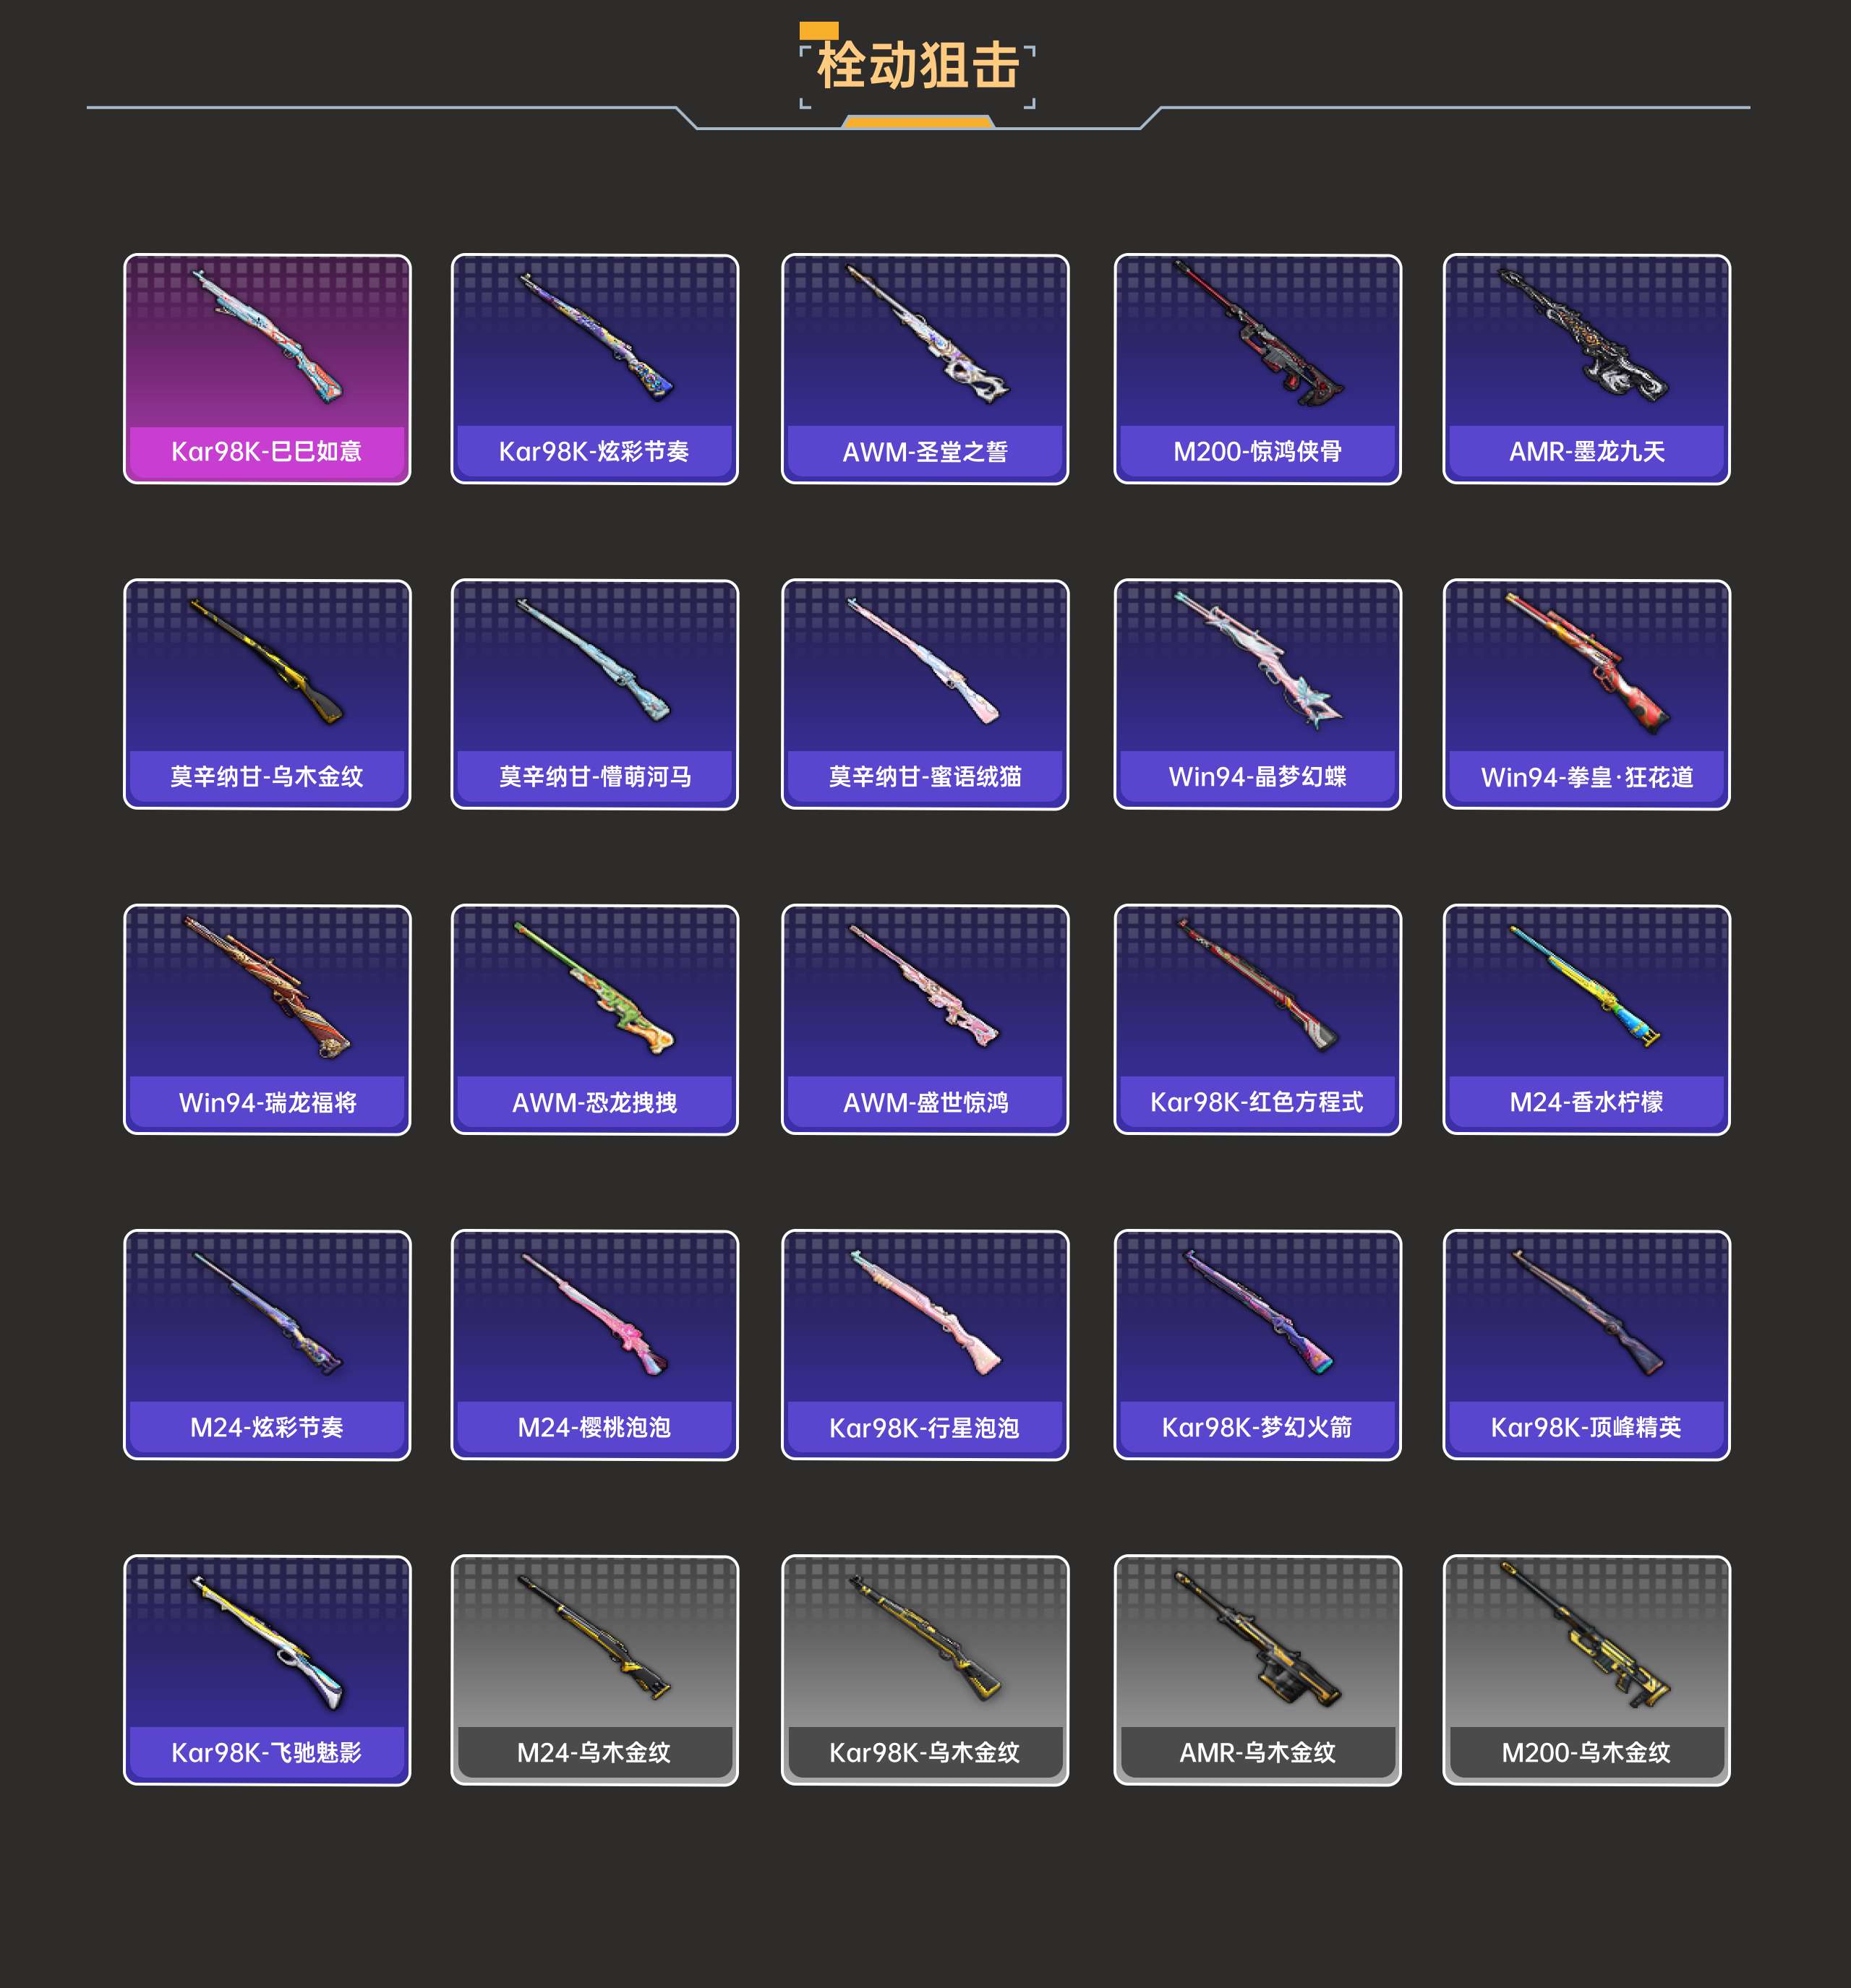
Task: Open the Win94-晶梦幻蝶 skin card
Action: tap(1257, 694)
